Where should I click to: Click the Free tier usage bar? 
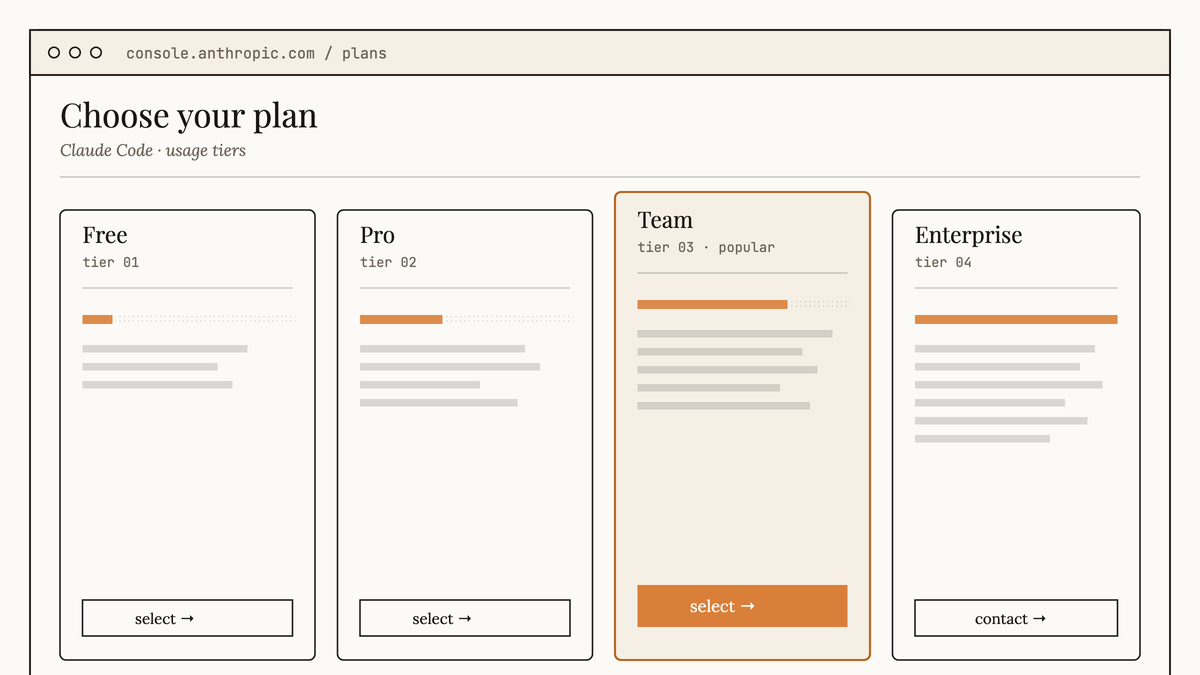pyautogui.click(x=189, y=319)
